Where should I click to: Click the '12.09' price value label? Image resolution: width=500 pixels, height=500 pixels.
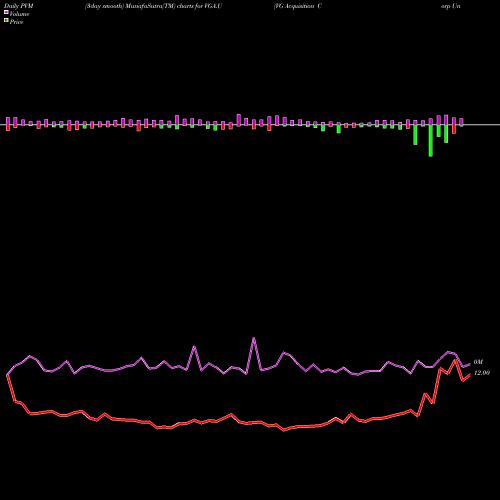tap(482, 373)
